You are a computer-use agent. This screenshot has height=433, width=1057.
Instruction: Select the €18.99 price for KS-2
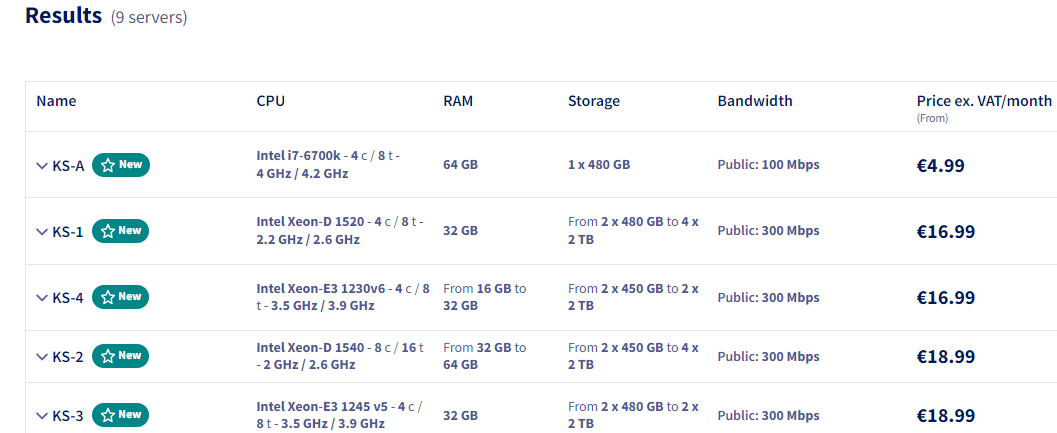[946, 357]
